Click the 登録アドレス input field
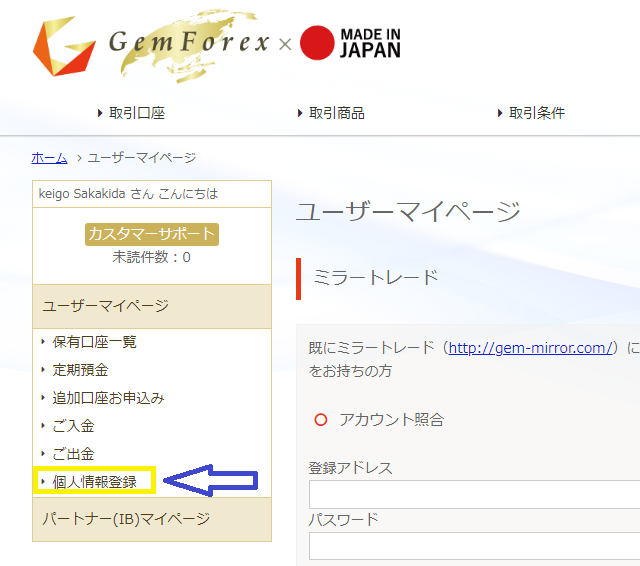 pos(474,494)
